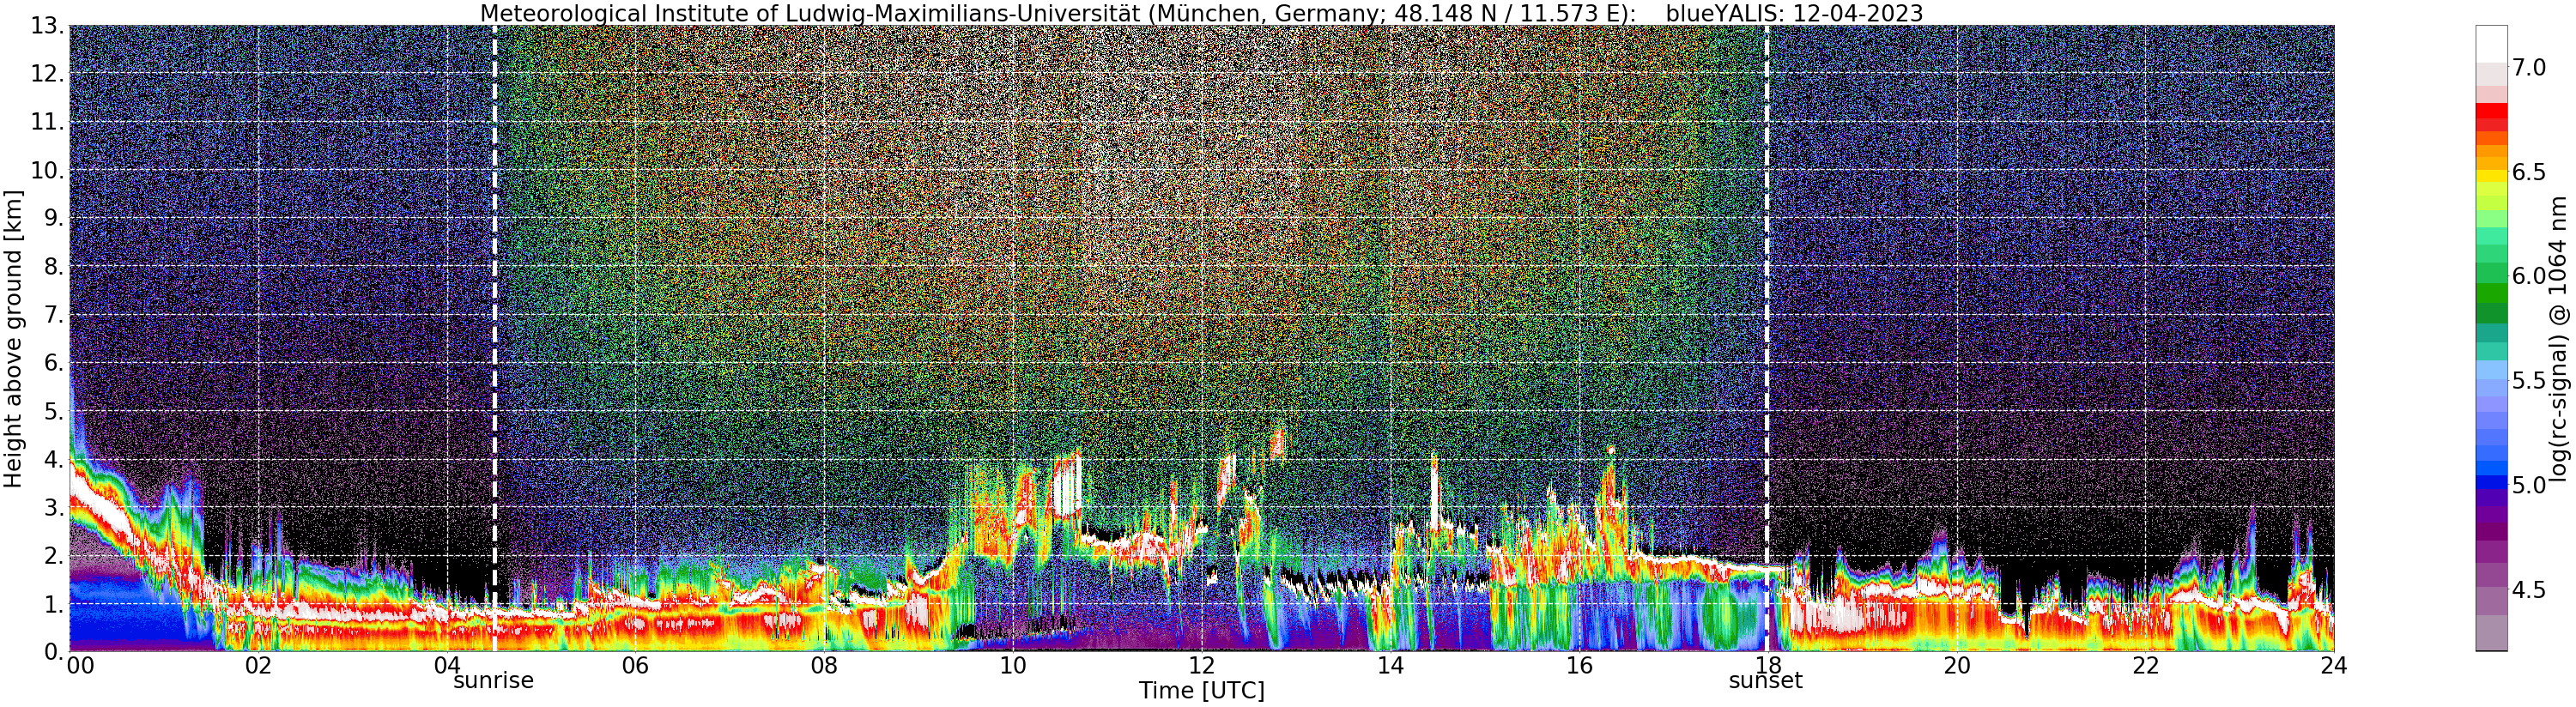Click the y-axis tick label '2.'

click(x=54, y=555)
